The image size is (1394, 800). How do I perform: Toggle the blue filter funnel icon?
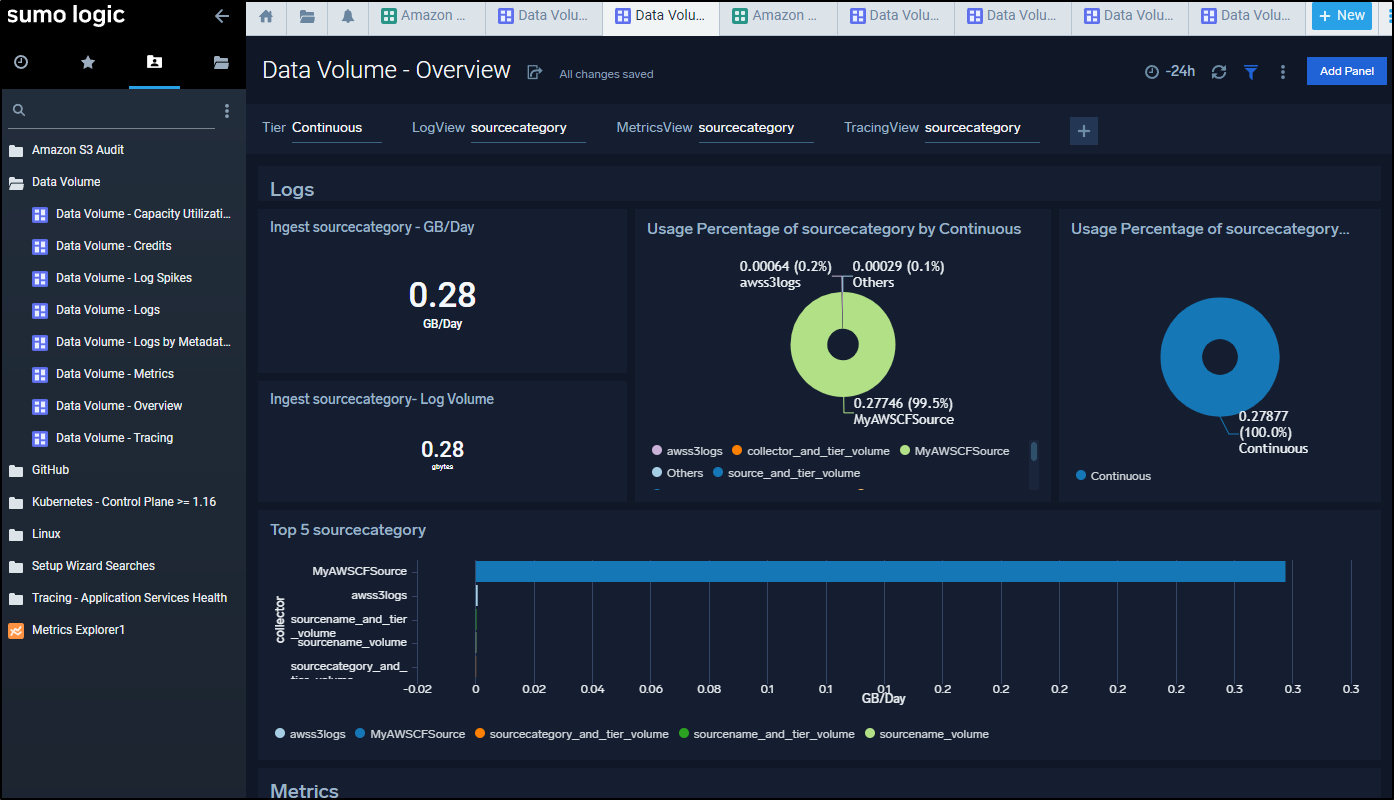pyautogui.click(x=1251, y=72)
